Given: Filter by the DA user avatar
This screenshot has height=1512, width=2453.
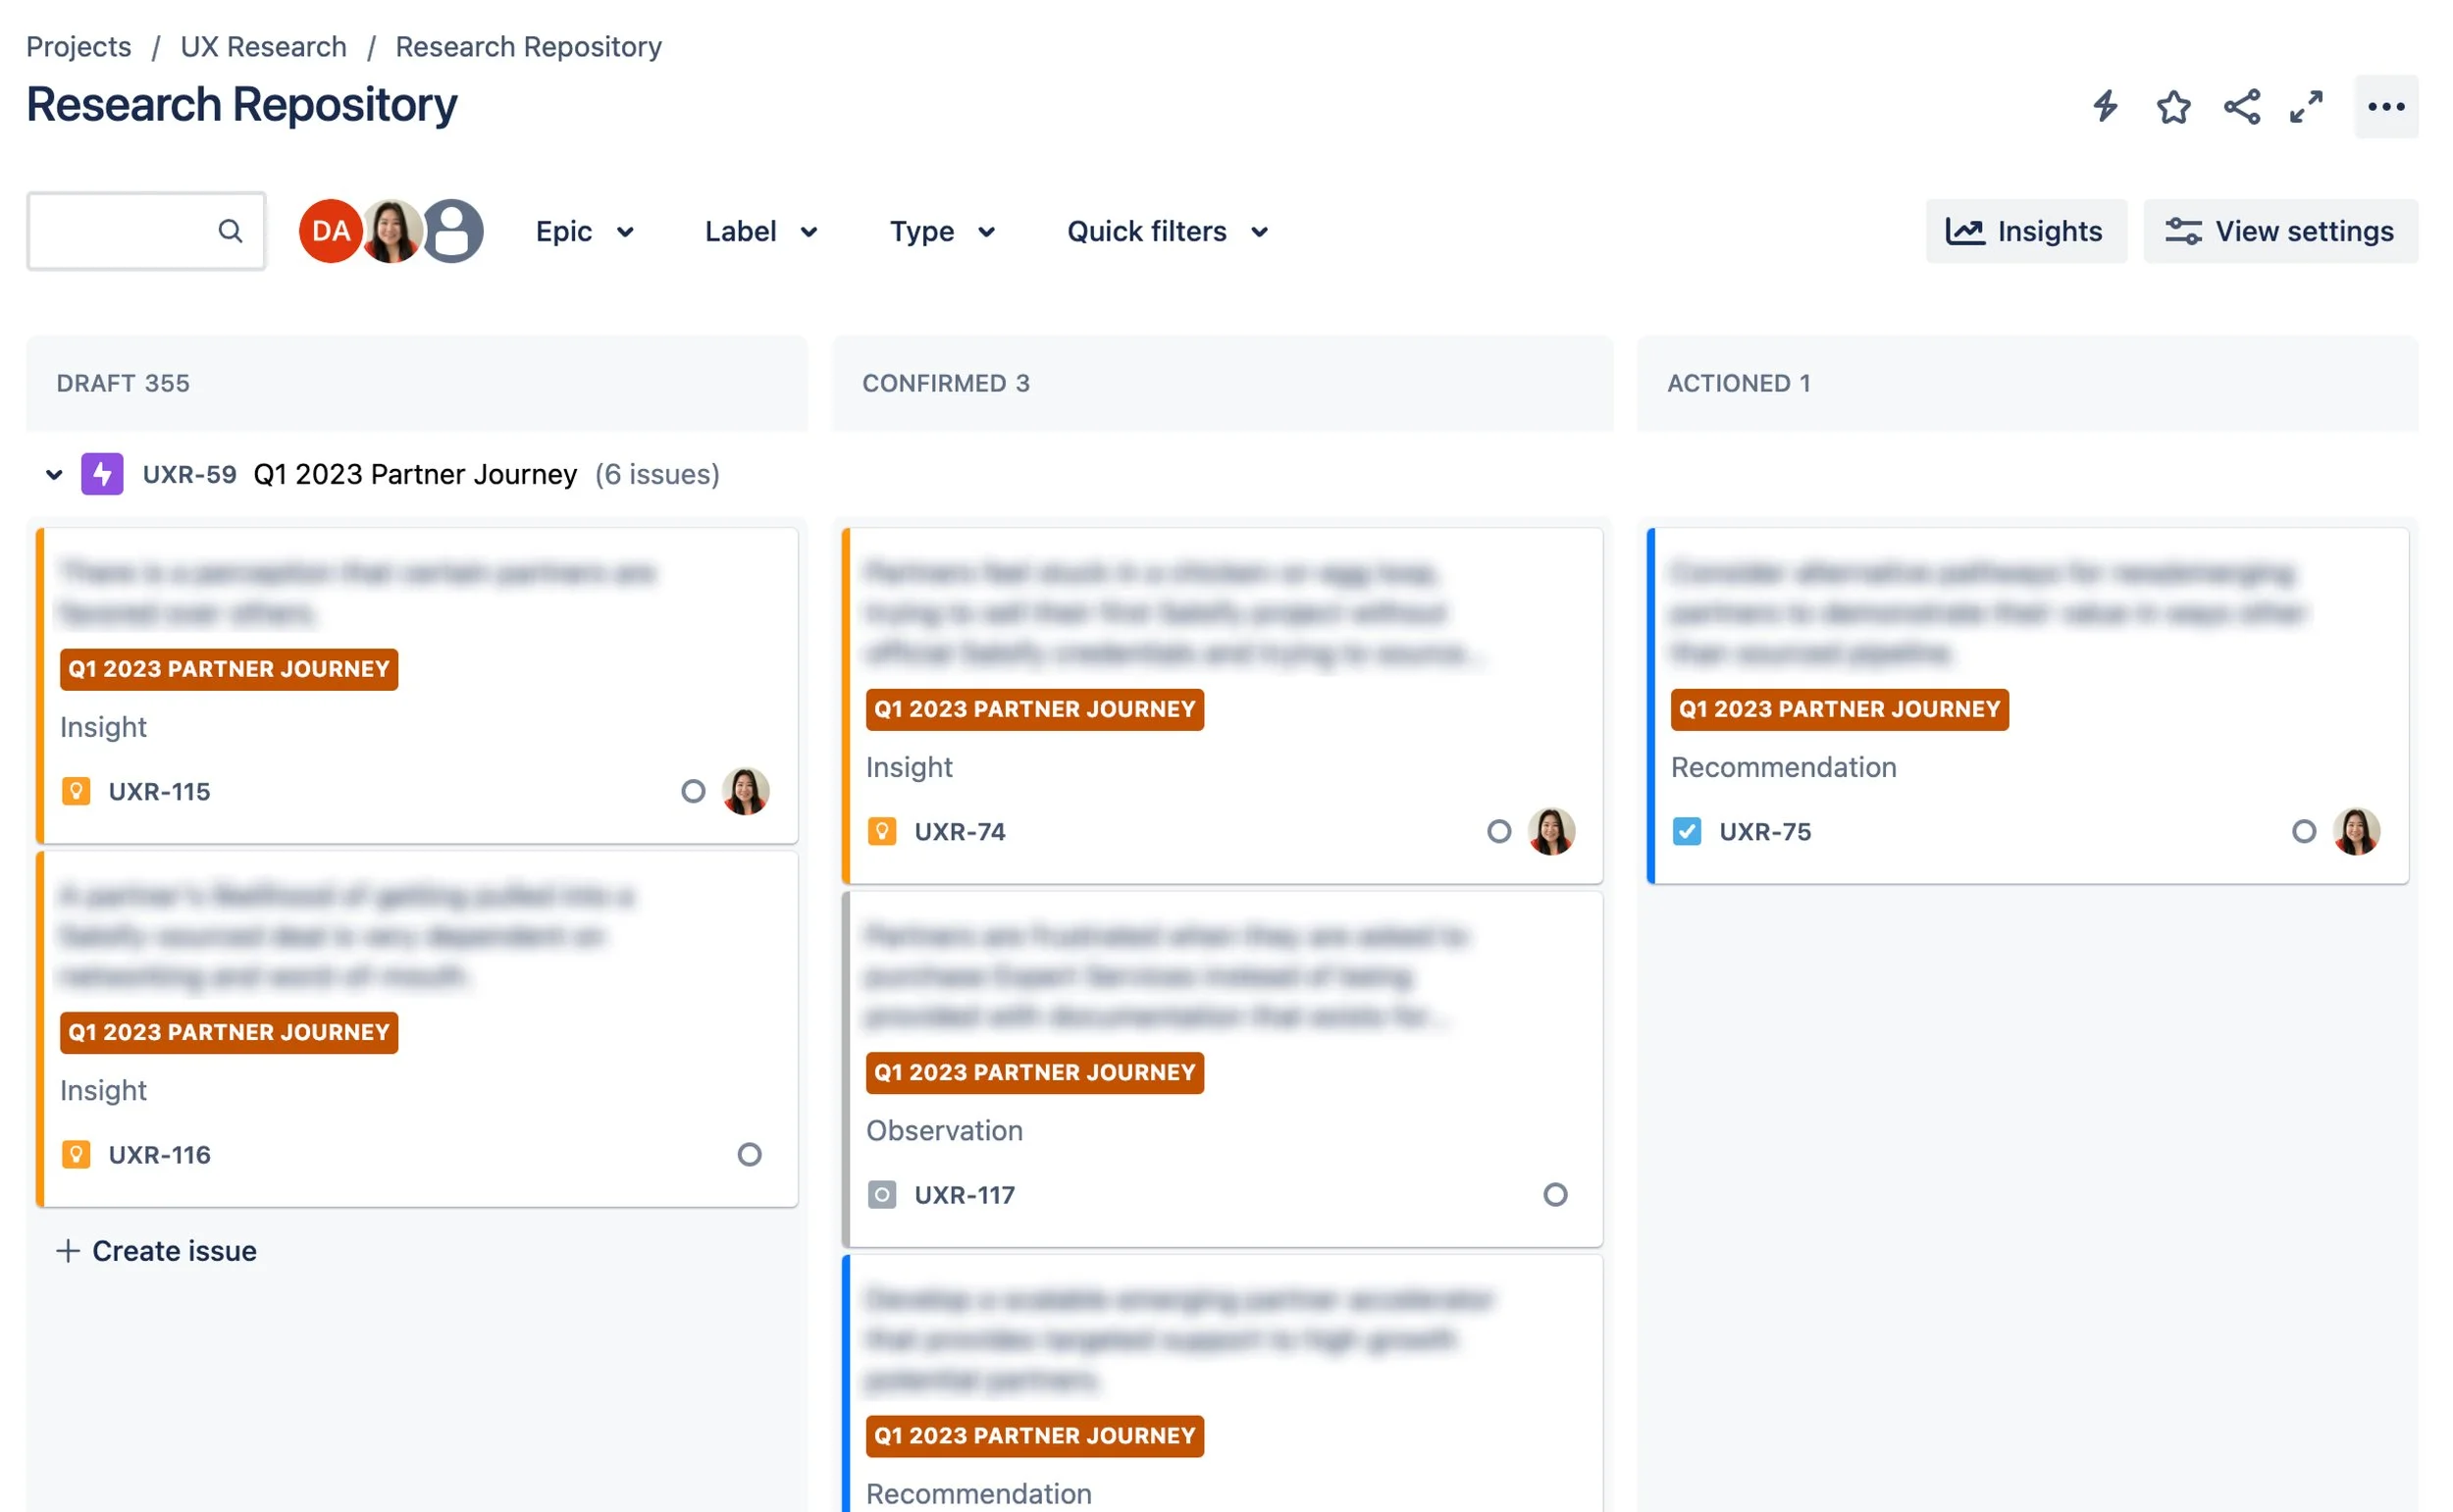Looking at the screenshot, I should [x=329, y=231].
